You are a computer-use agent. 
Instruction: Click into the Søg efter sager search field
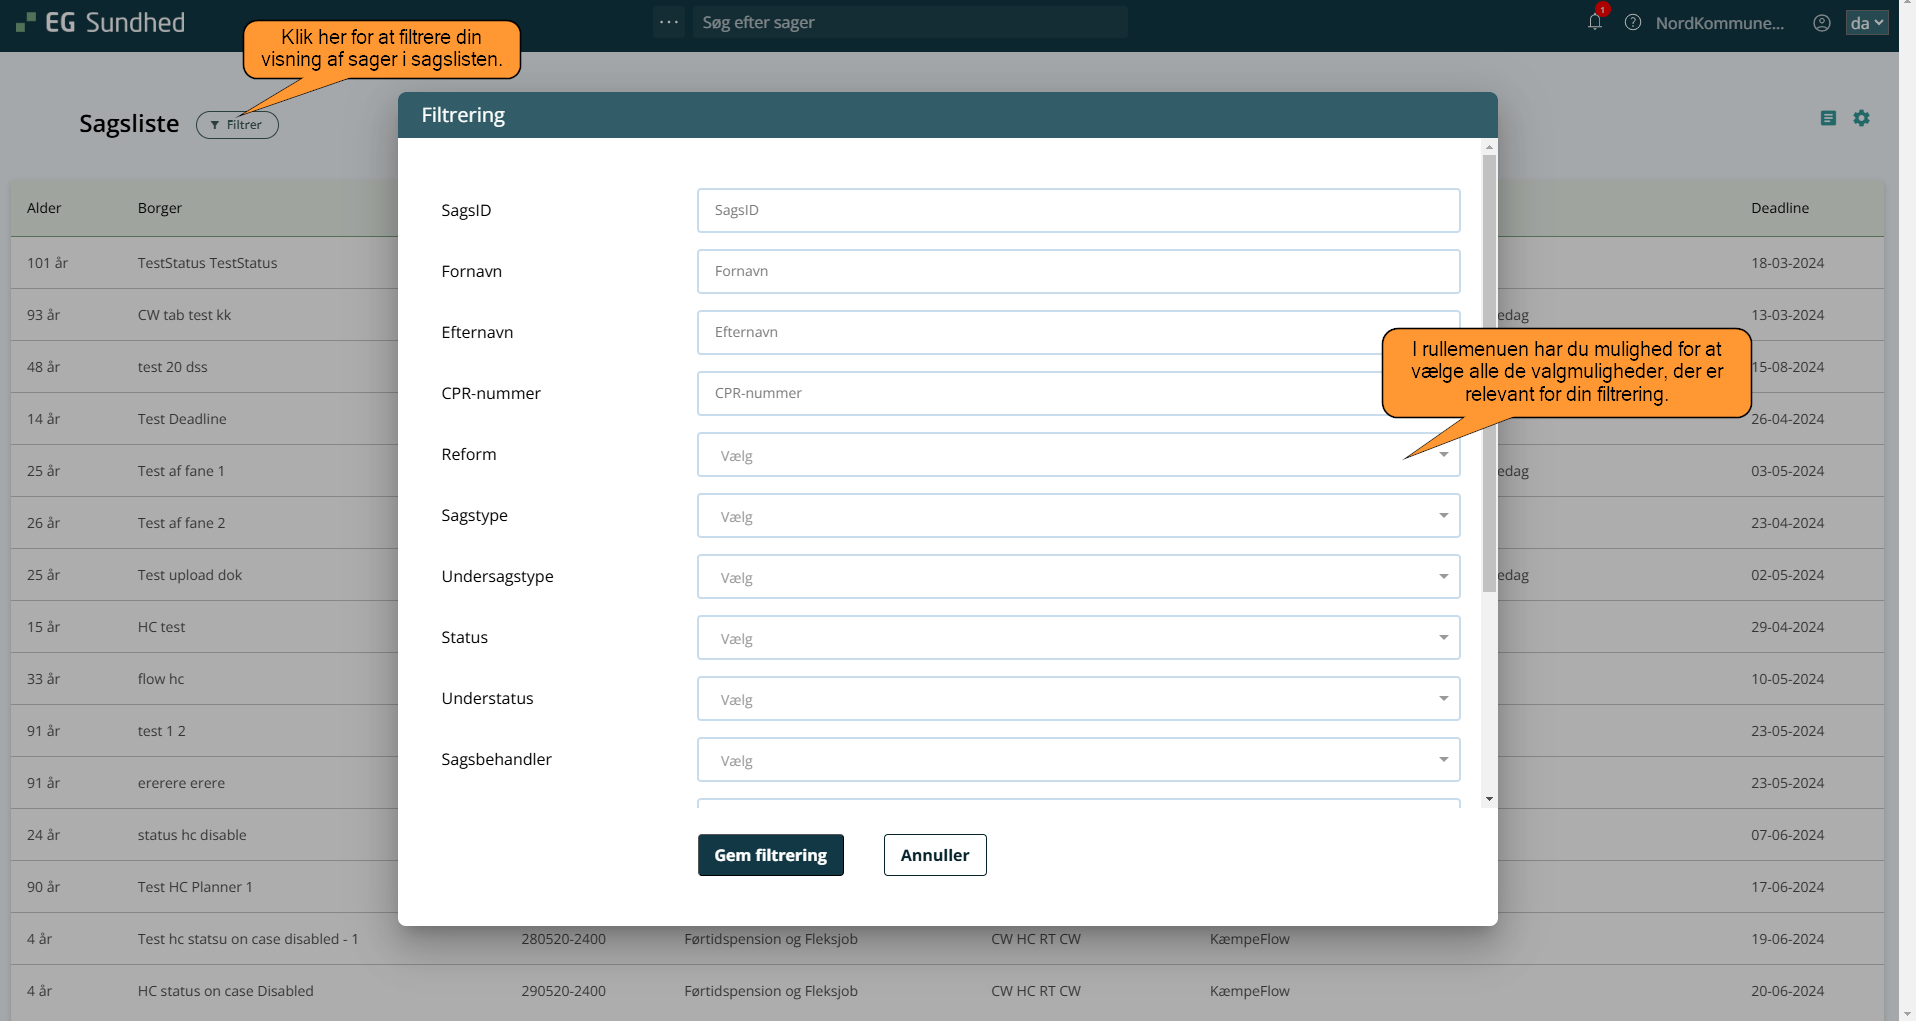[910, 22]
